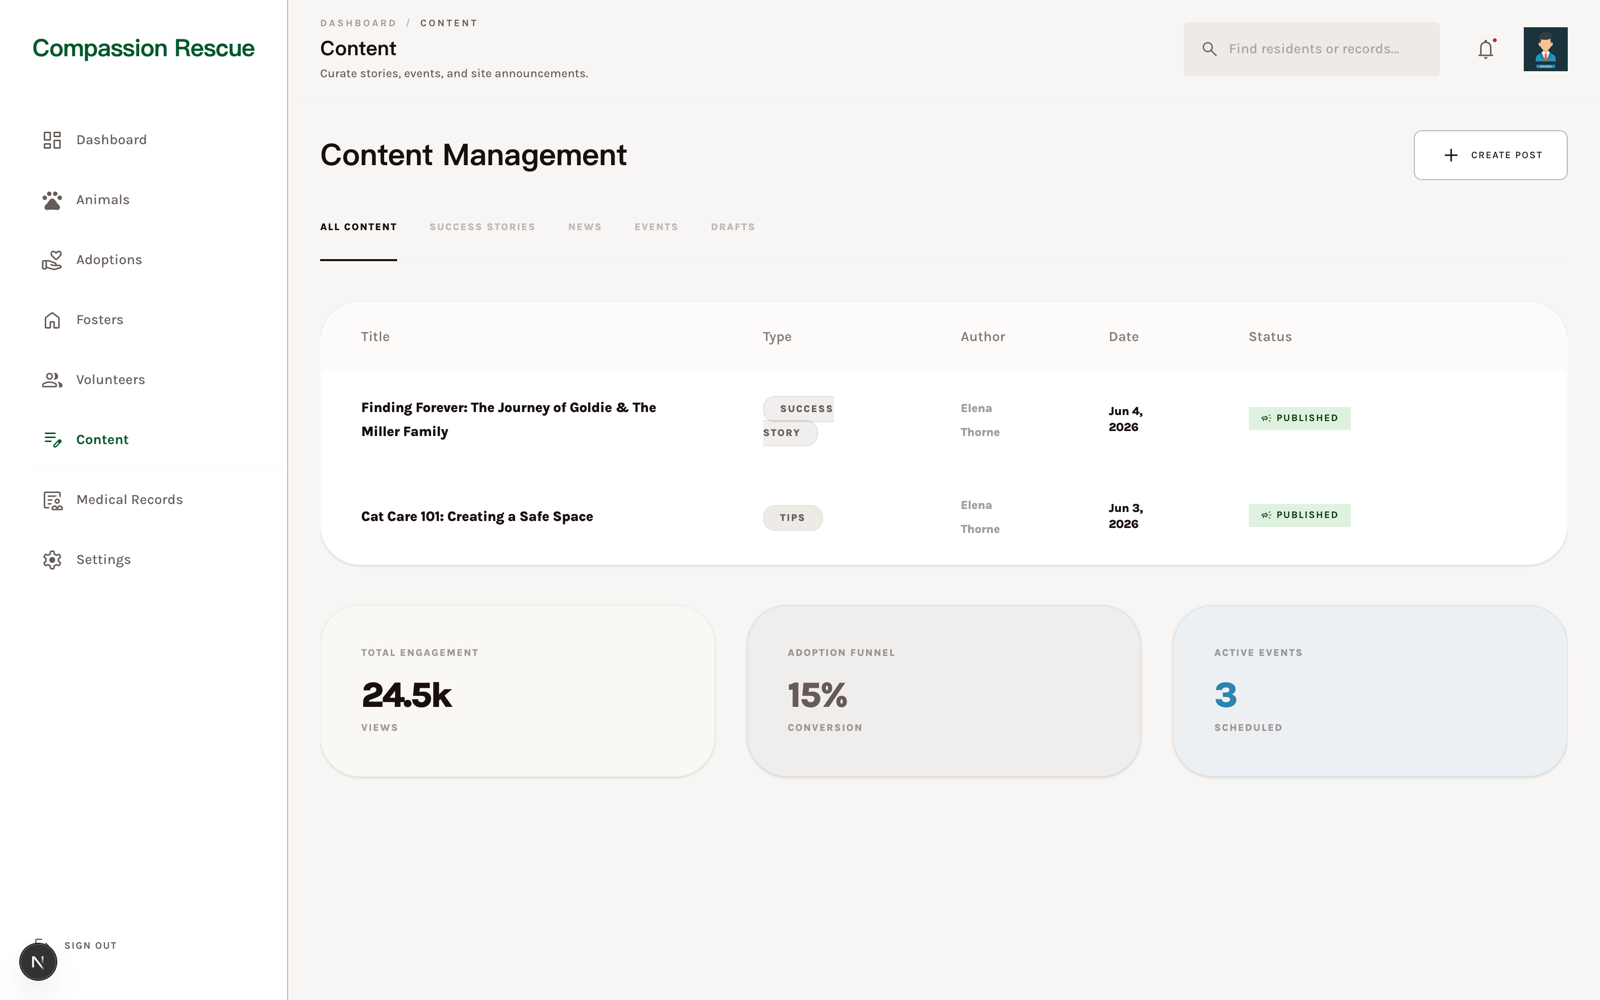Click the Volunteers people icon
Image resolution: width=1600 pixels, height=1000 pixels.
click(x=52, y=380)
